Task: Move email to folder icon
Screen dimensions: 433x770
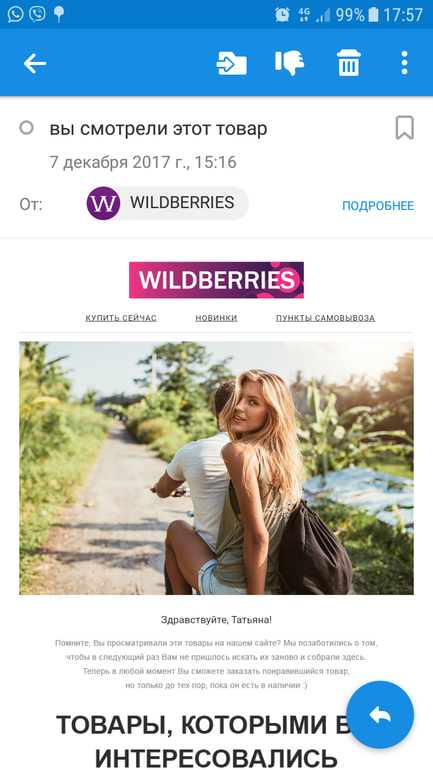Action: coord(231,63)
